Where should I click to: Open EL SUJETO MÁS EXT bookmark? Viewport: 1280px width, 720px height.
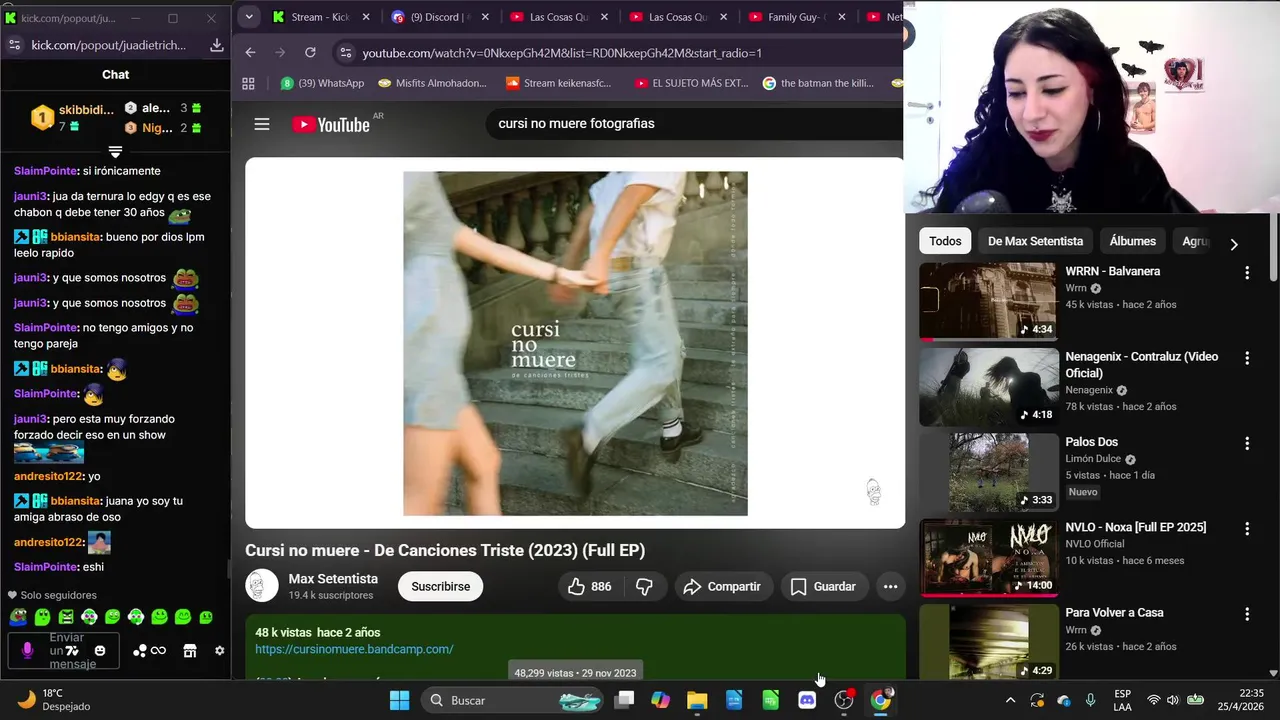692,83
